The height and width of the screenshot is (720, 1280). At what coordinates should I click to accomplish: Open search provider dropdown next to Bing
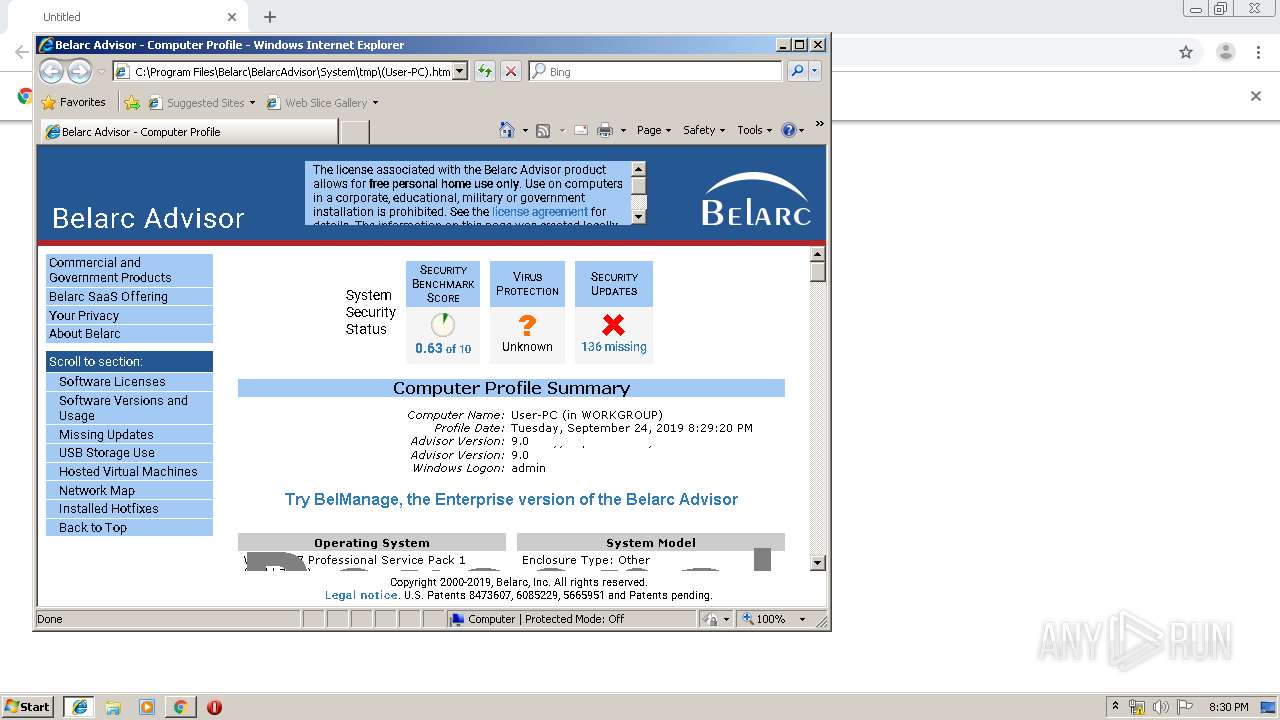click(x=815, y=71)
